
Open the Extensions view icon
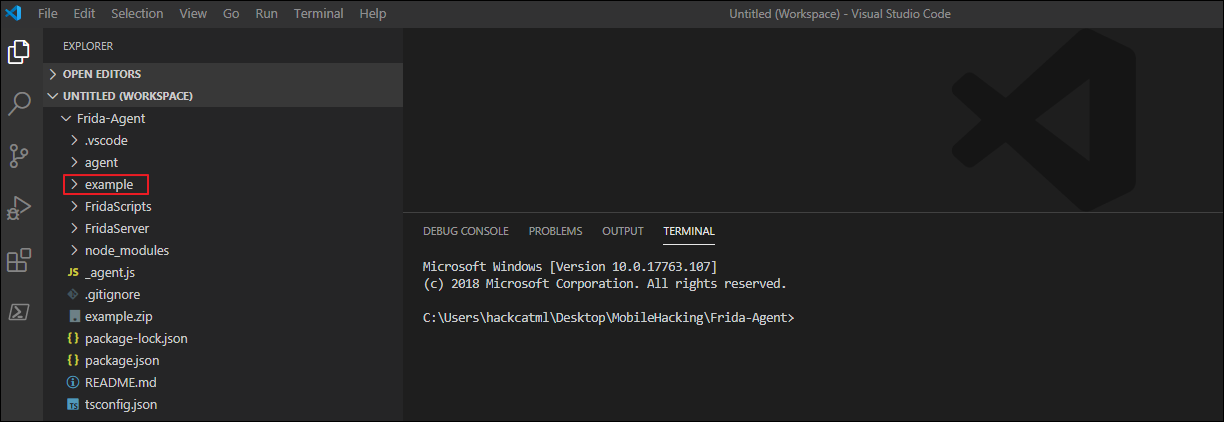(x=19, y=260)
